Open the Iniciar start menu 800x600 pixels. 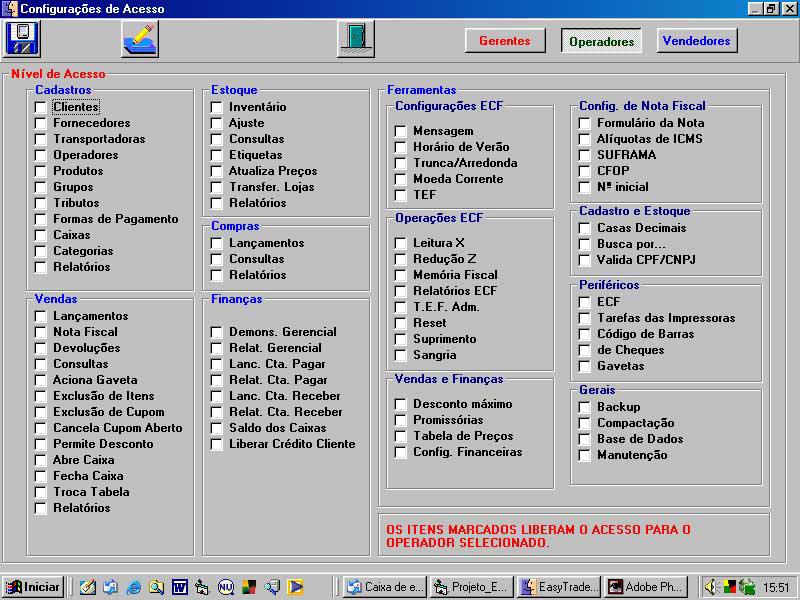pyautogui.click(x=32, y=587)
